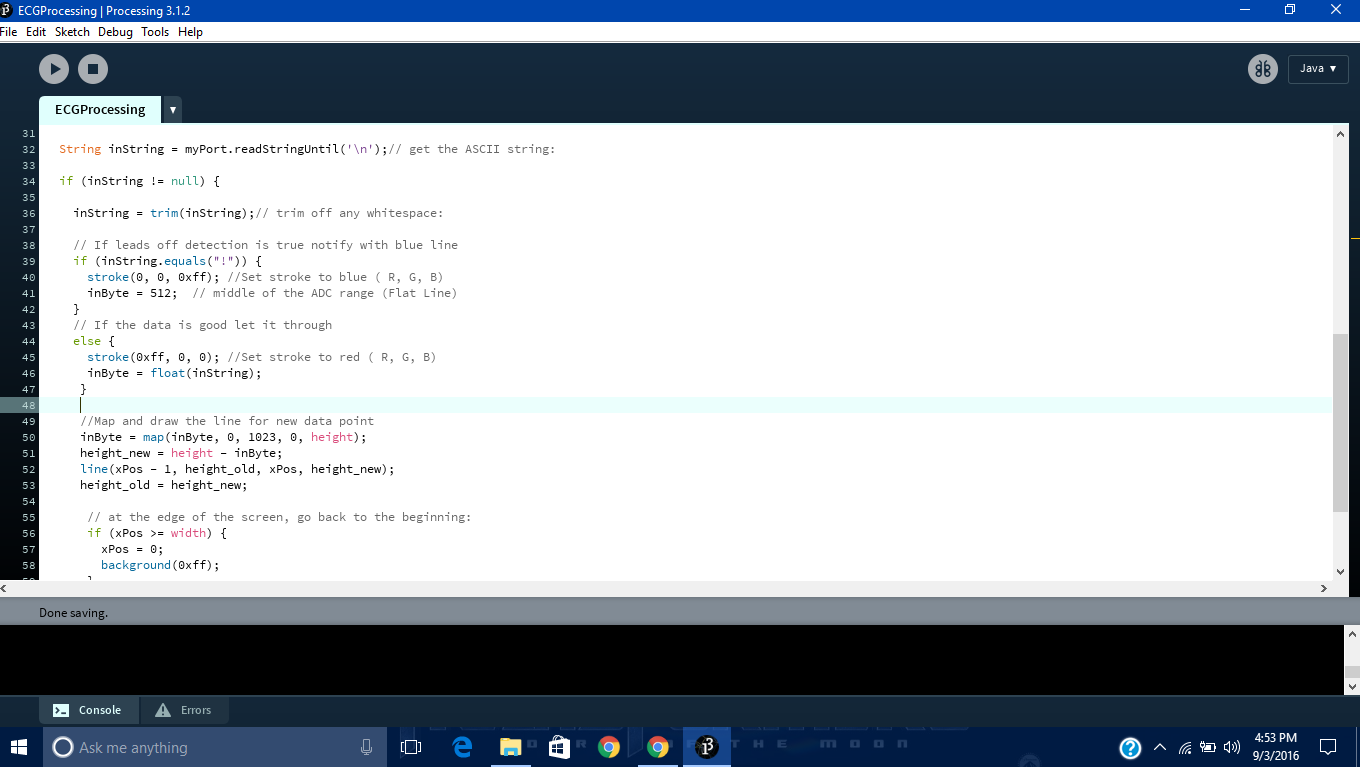This screenshot has width=1360, height=772.
Task: Click 'if (xPos >= width)' line
Action: [x=157, y=533]
